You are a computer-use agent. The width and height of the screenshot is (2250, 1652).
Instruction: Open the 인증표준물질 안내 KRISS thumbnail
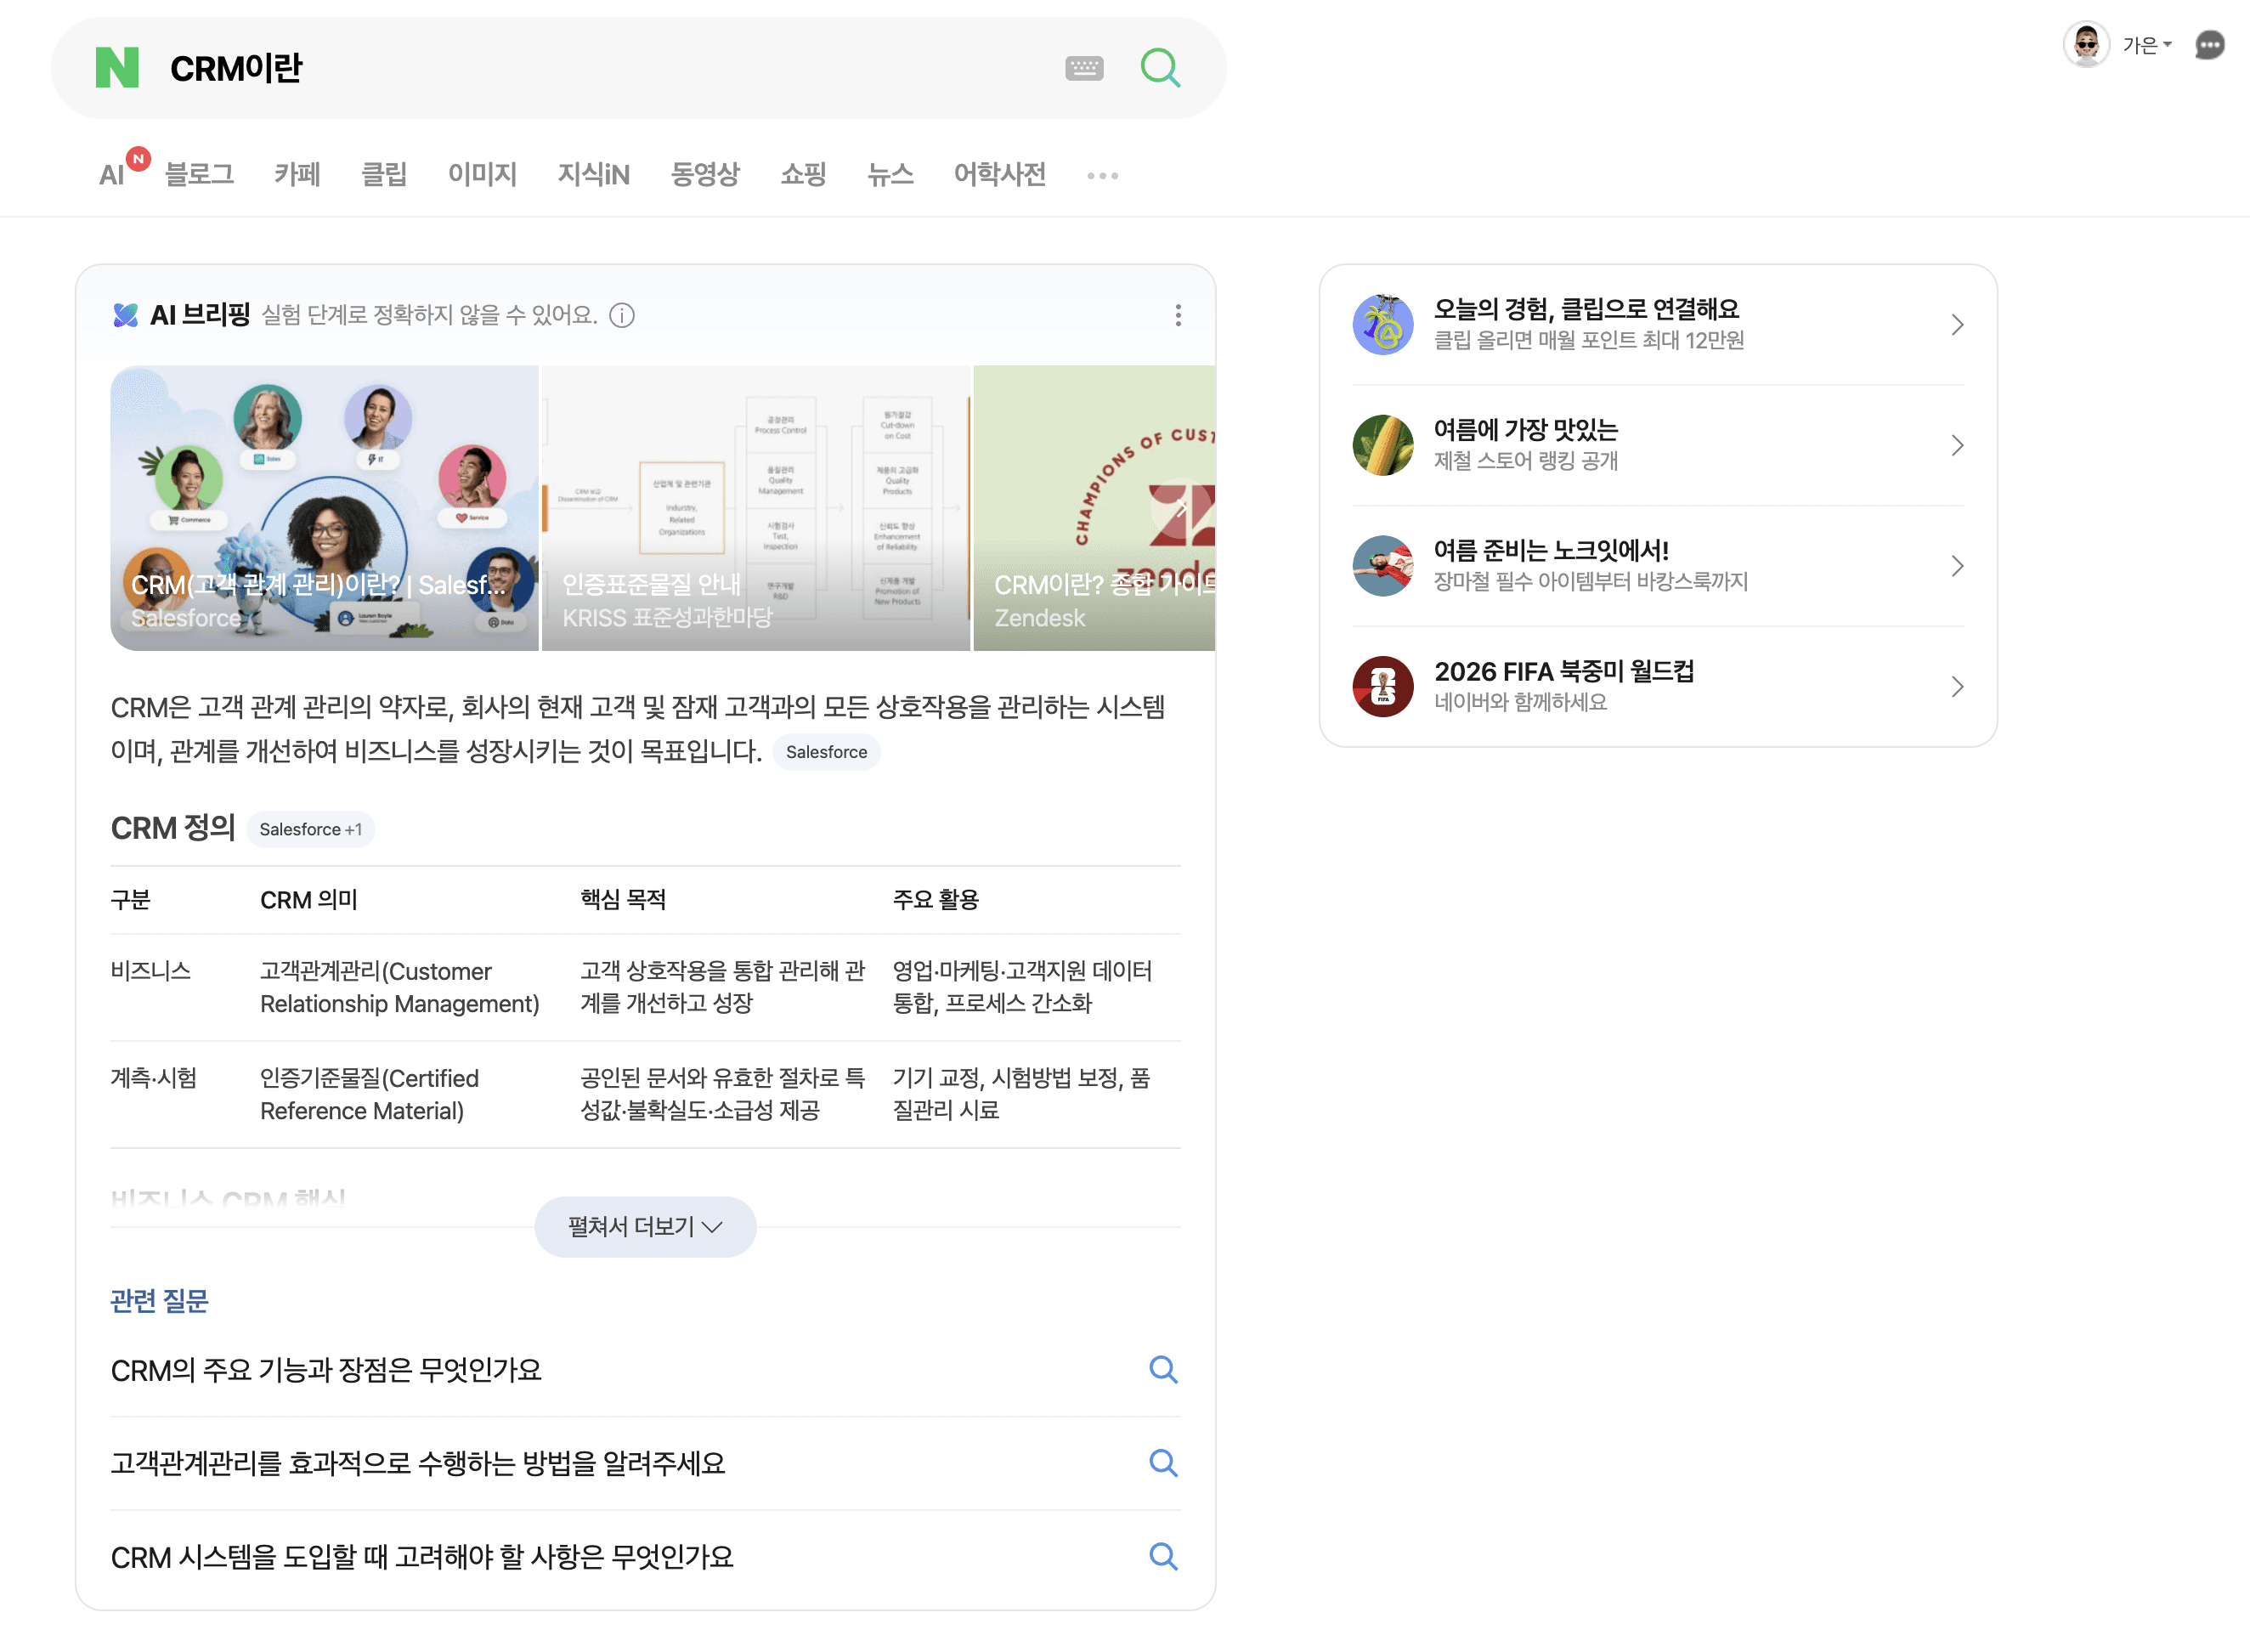coord(756,508)
